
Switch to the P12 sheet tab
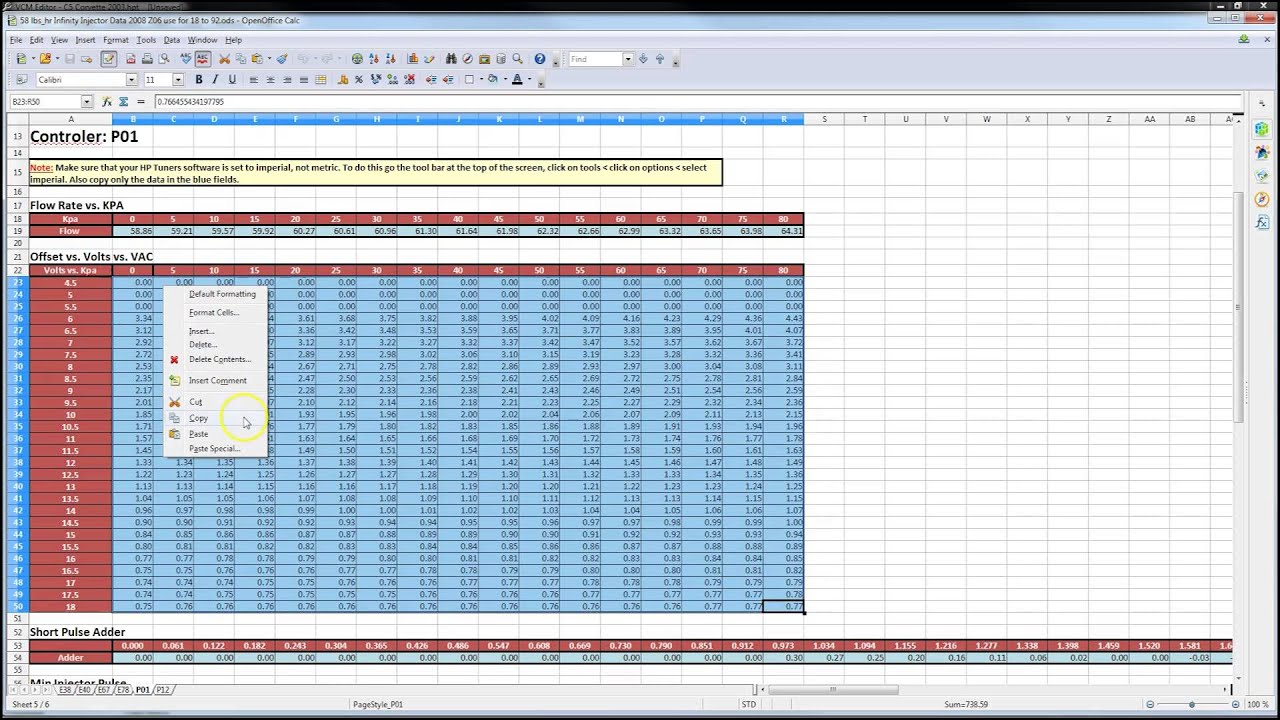163,690
